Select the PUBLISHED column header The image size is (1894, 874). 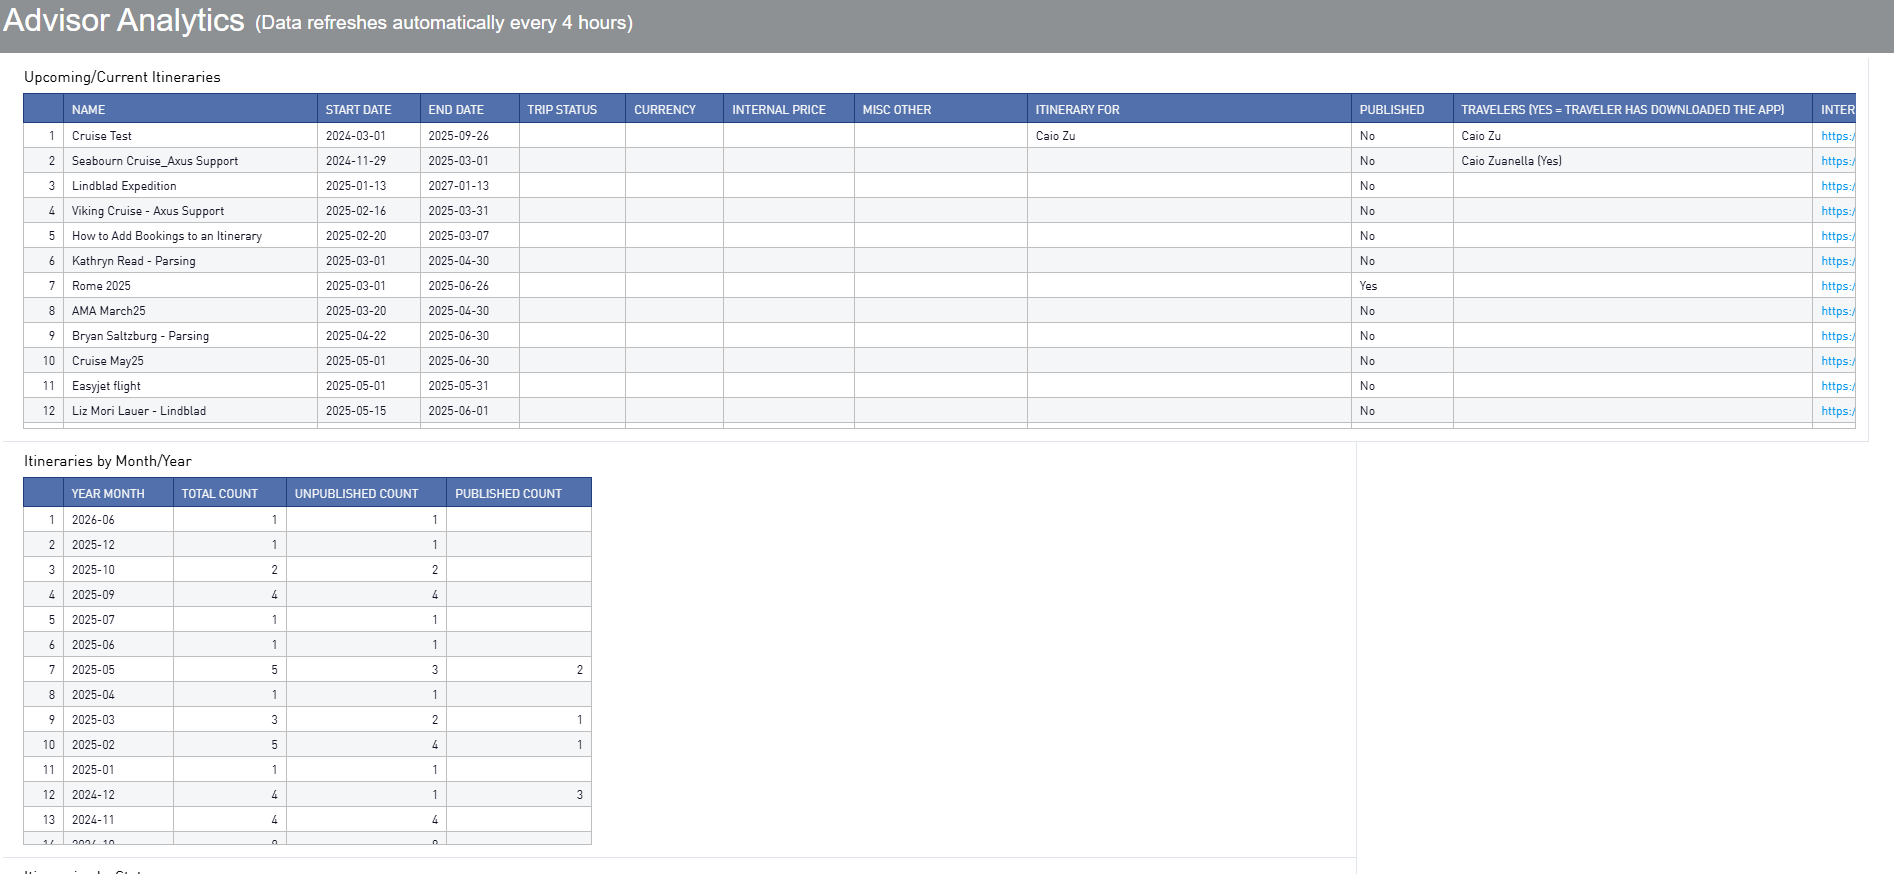pyautogui.click(x=1391, y=110)
